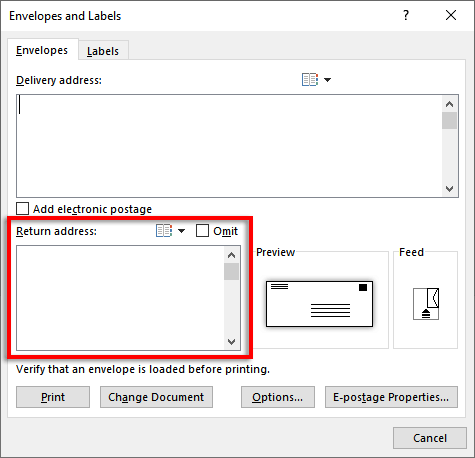Open address book icon for Delivery address

[x=310, y=80]
